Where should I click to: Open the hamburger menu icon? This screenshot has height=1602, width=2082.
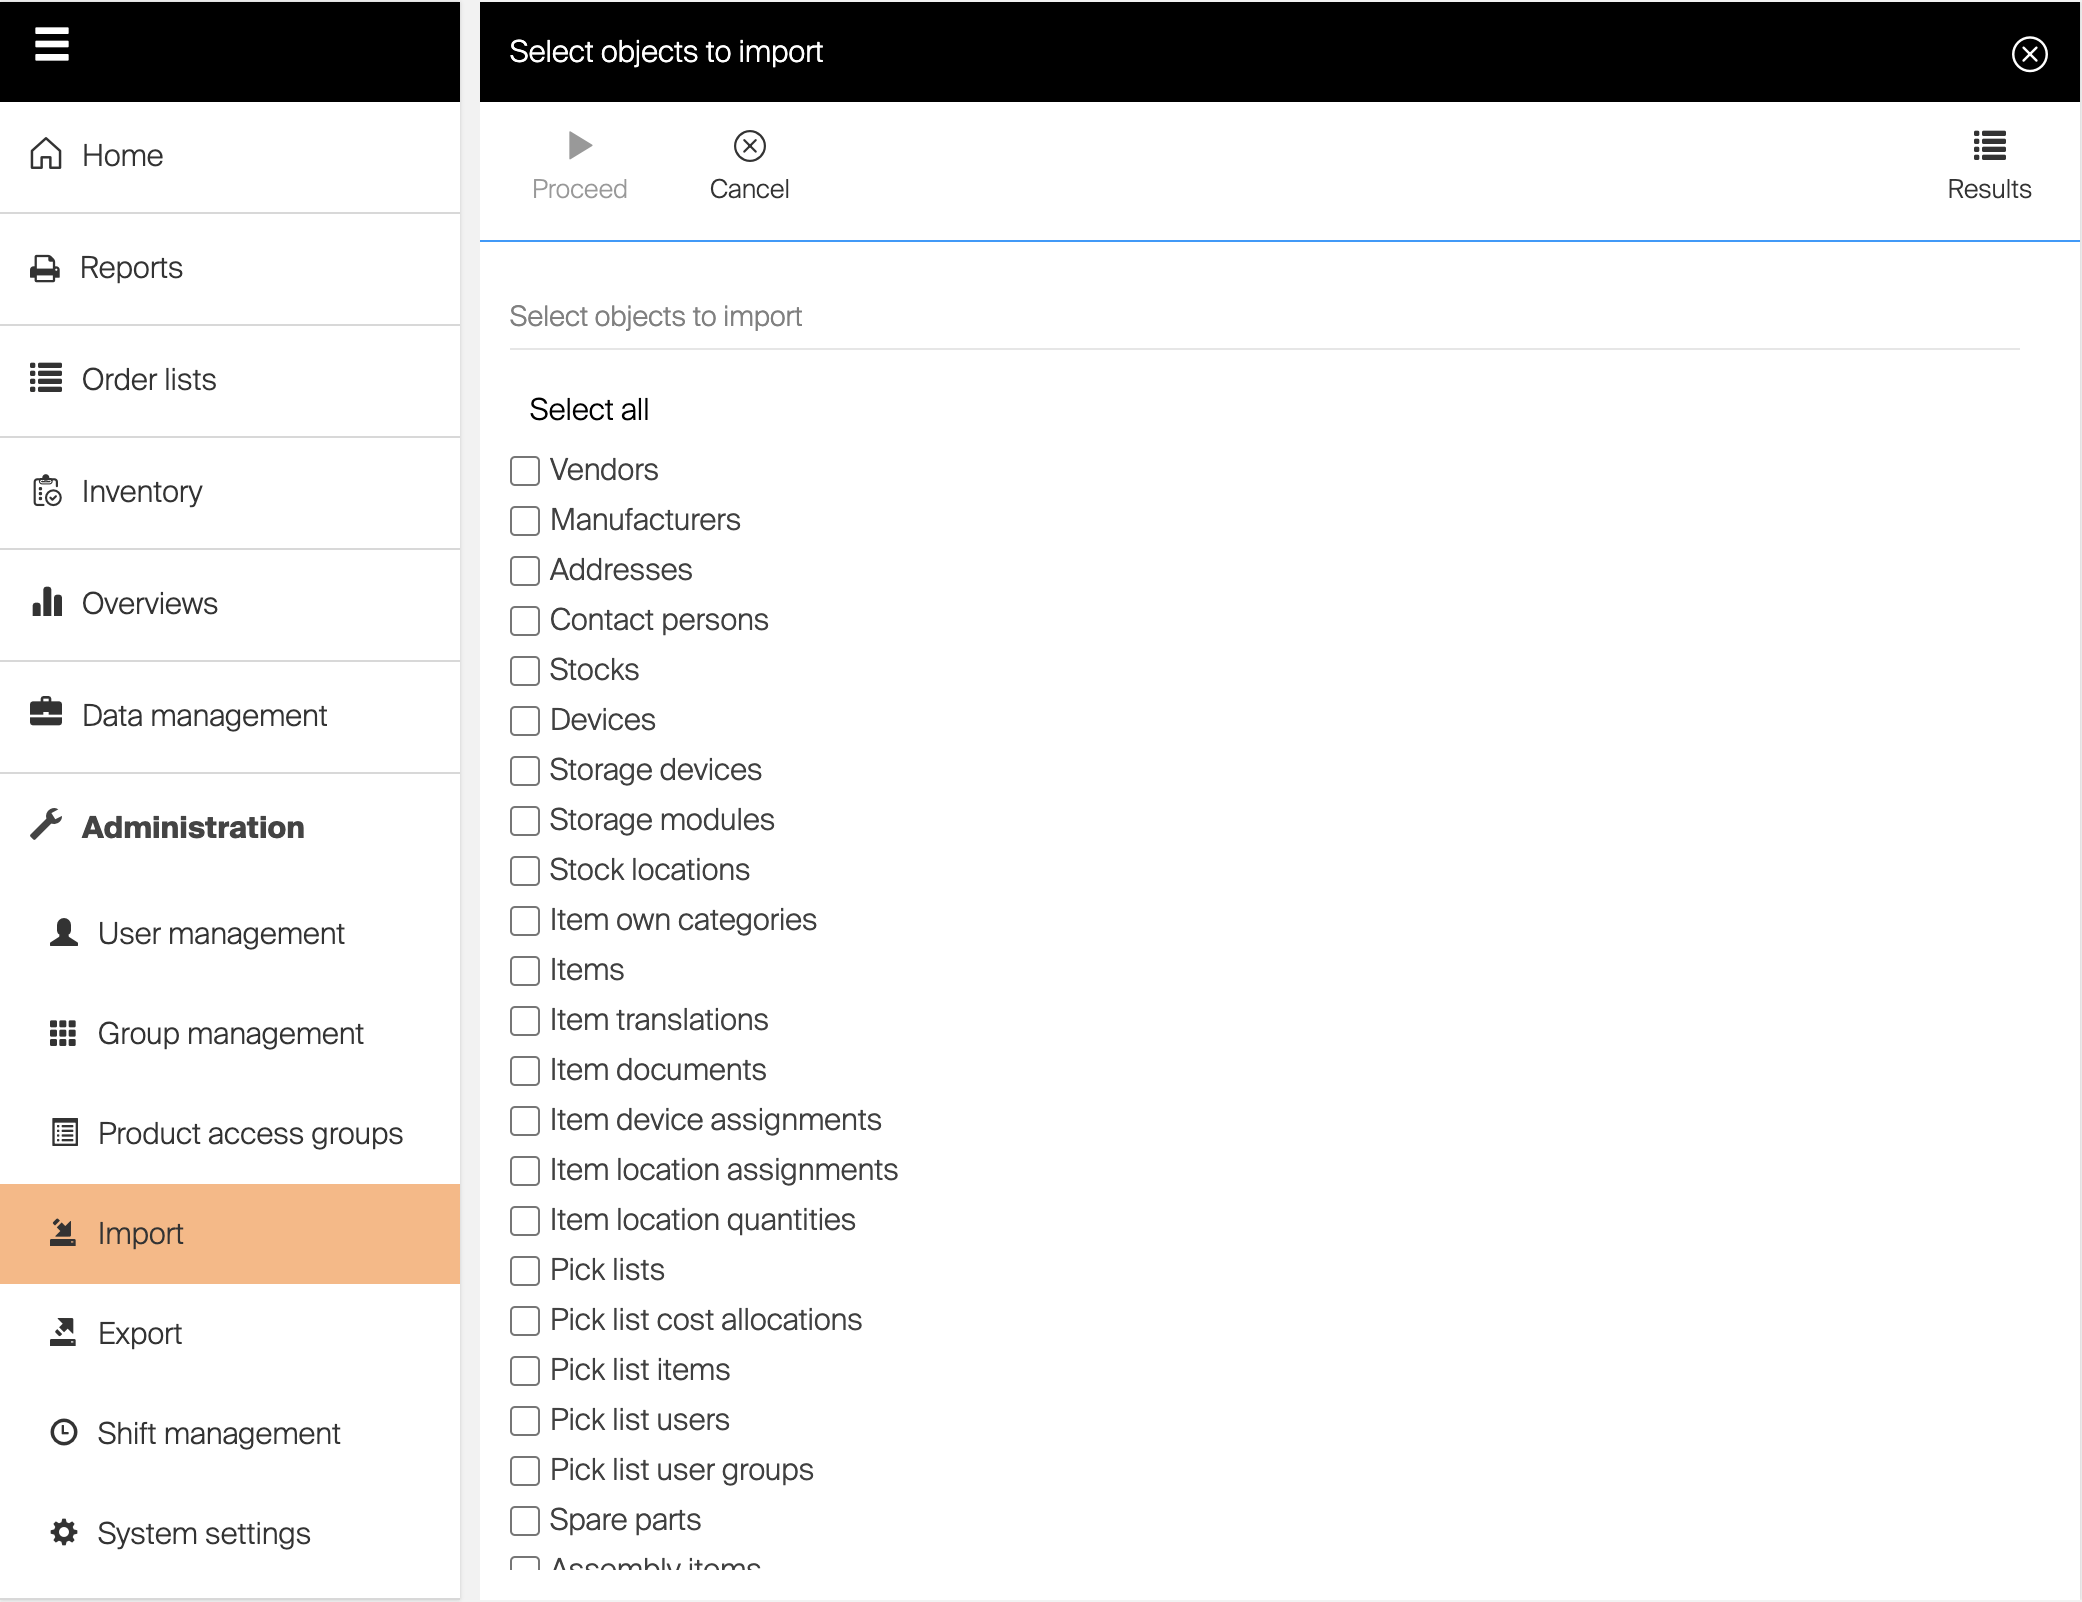coord(52,44)
